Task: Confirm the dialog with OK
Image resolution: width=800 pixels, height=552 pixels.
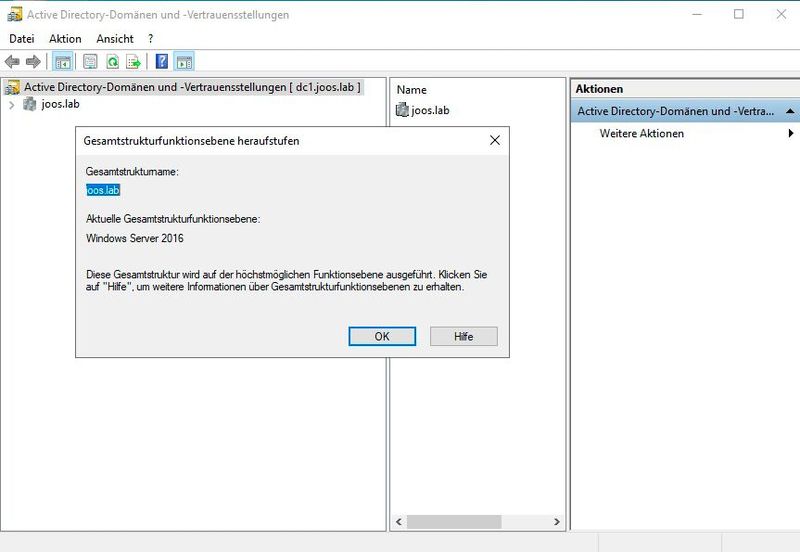Action: (x=382, y=336)
